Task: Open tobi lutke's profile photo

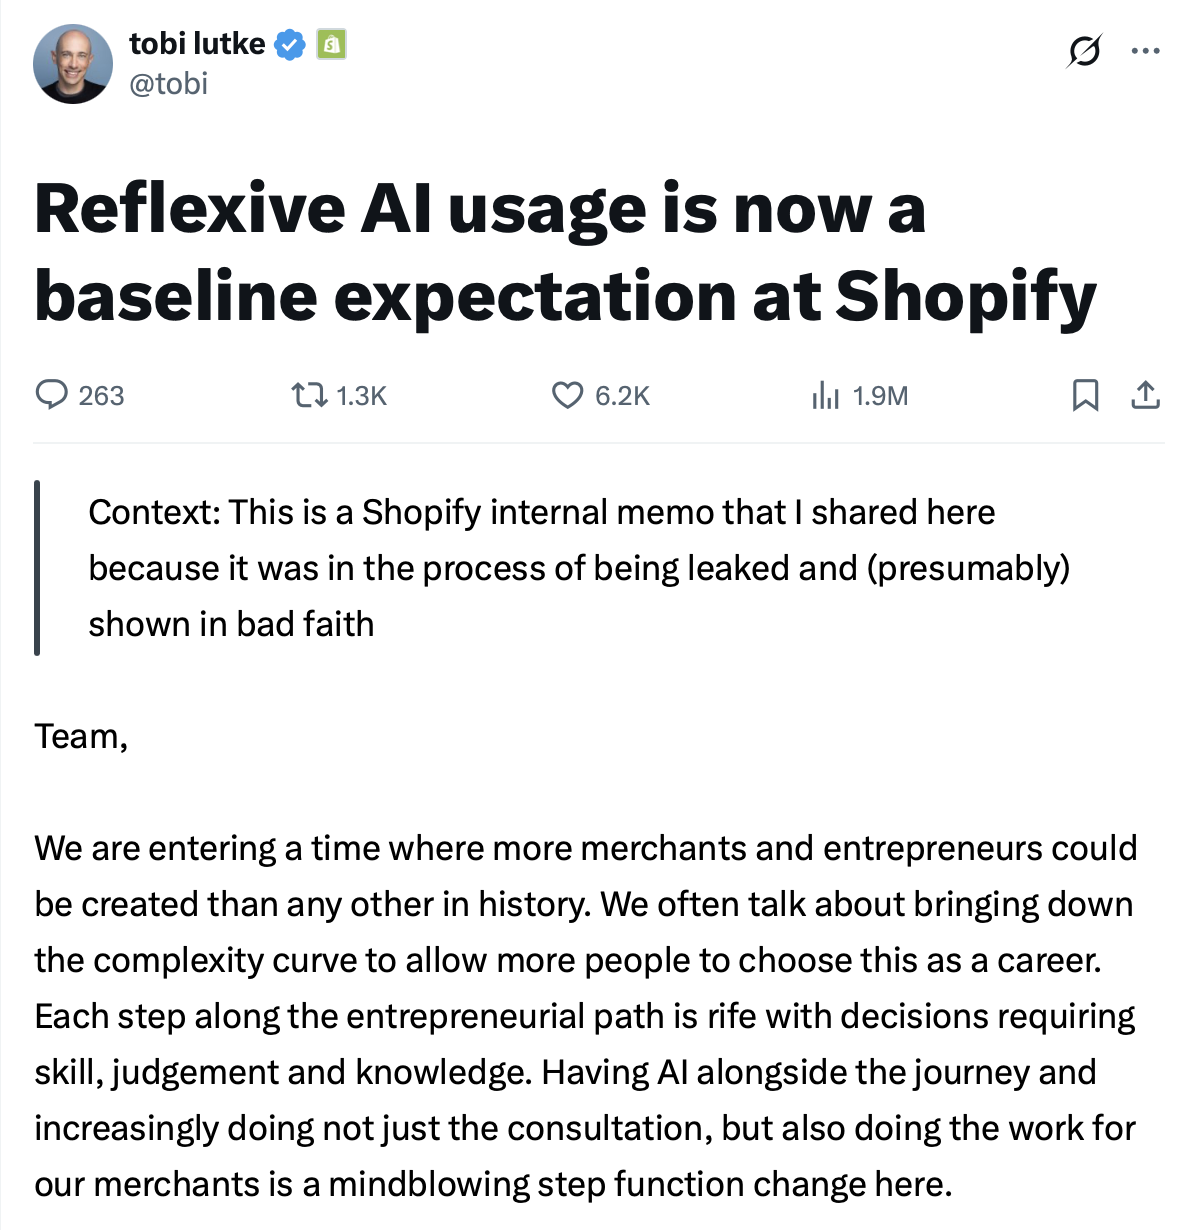Action: [73, 64]
